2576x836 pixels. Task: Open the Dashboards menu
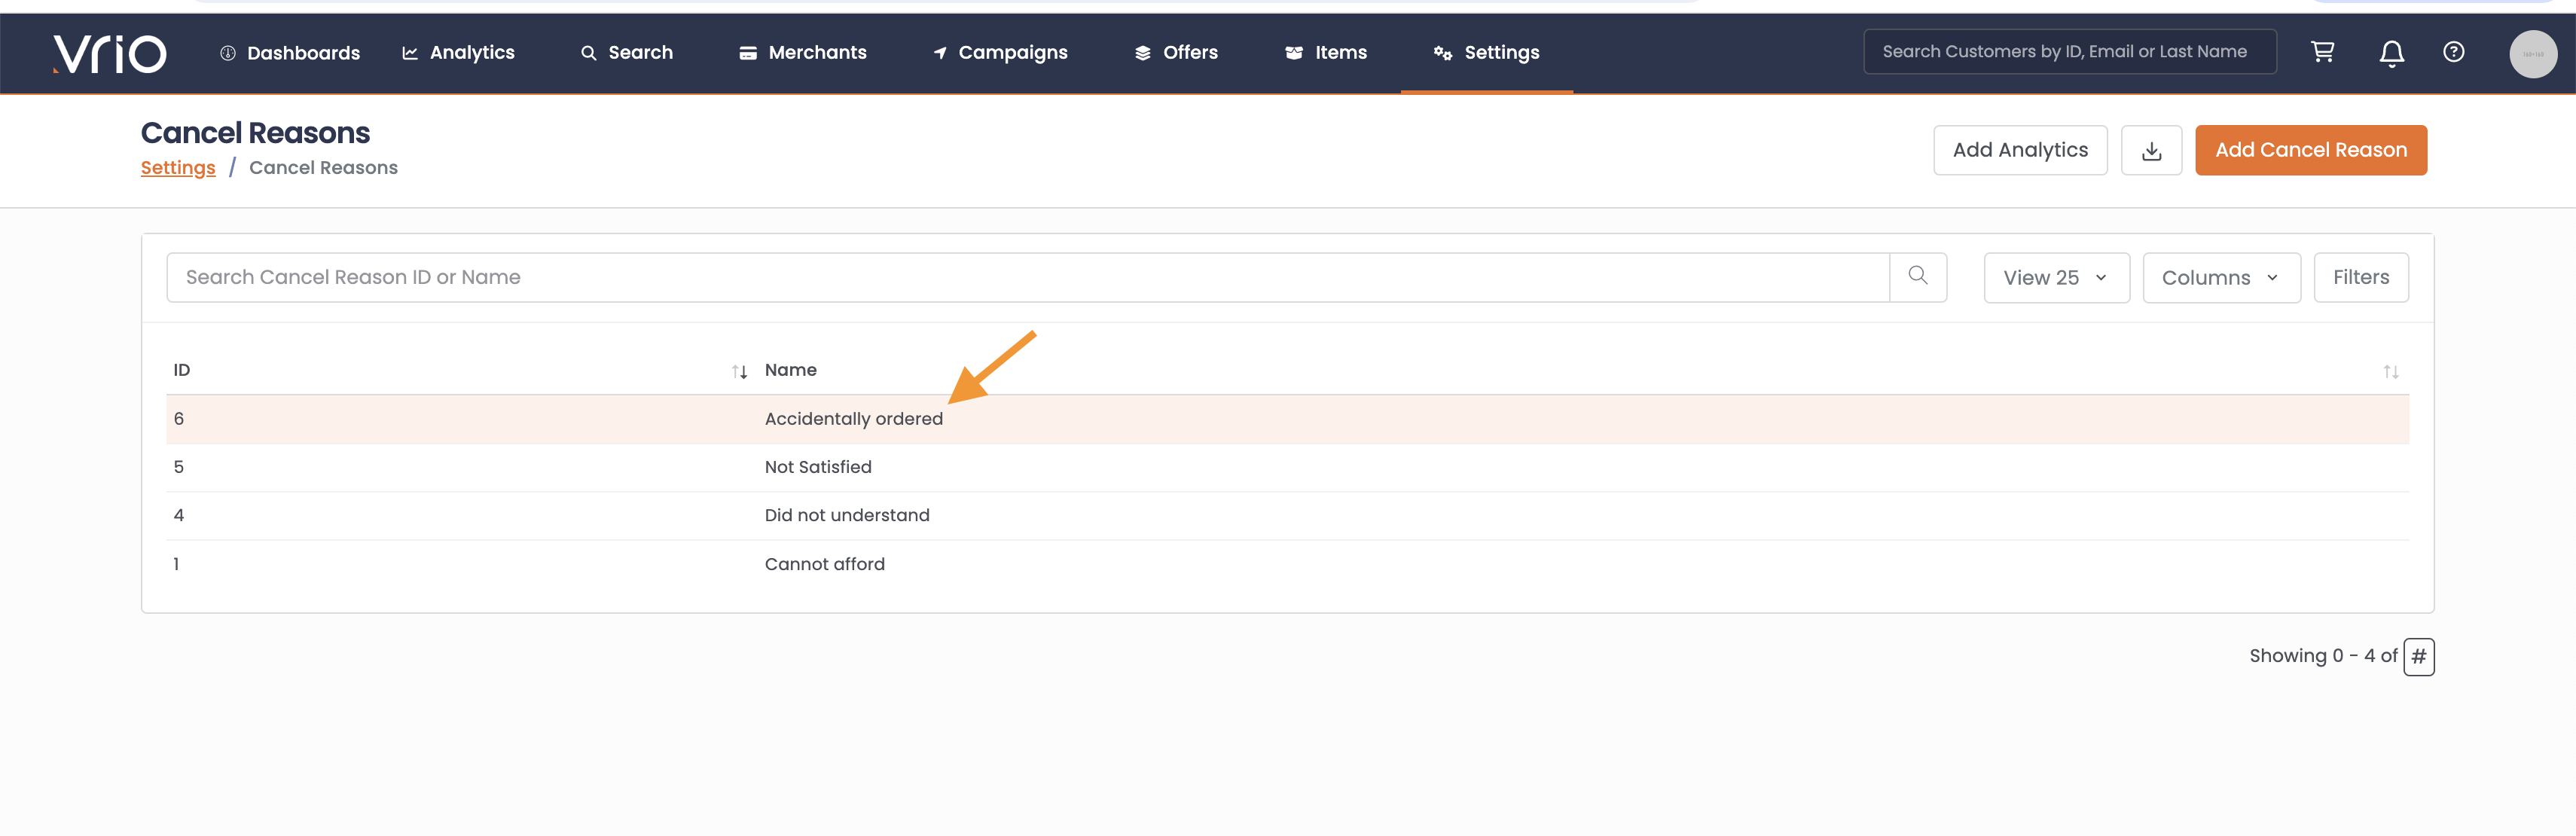point(290,53)
